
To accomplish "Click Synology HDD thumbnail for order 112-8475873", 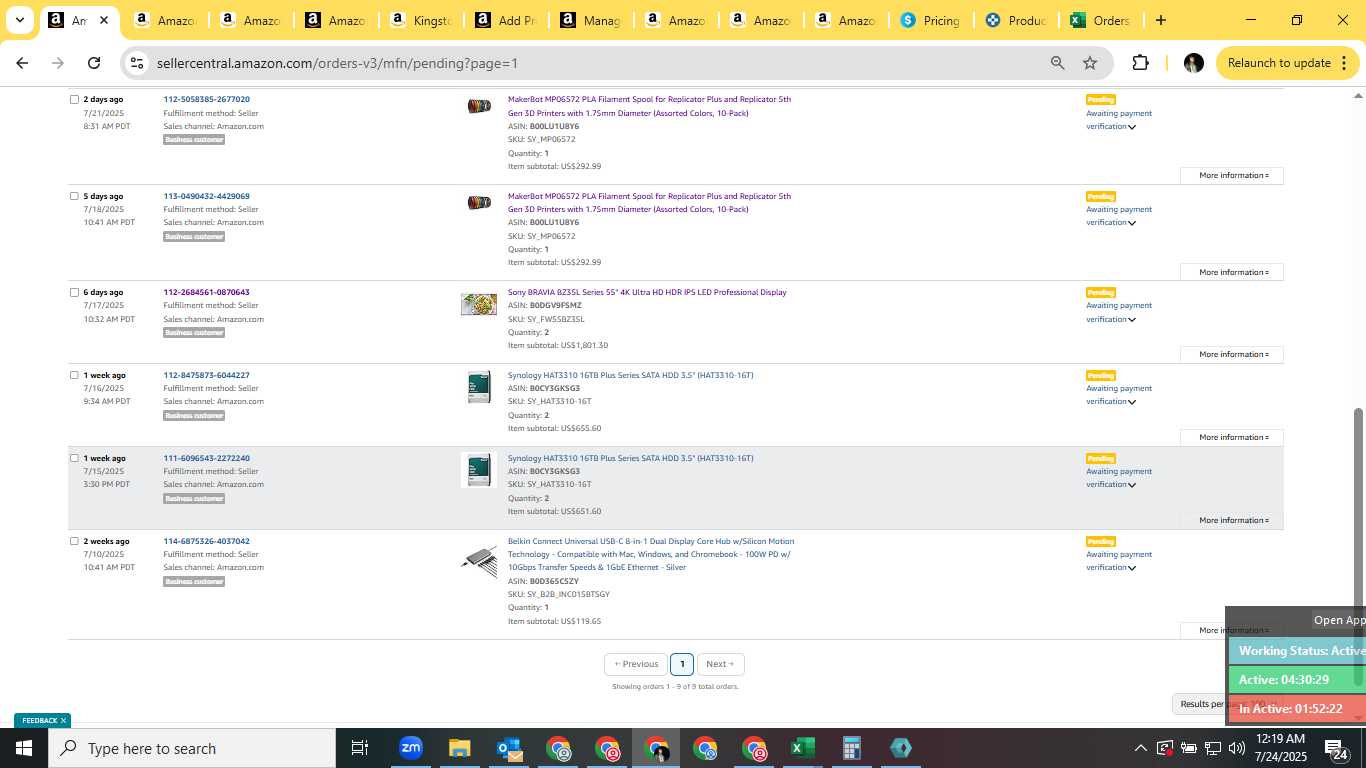I will [479, 387].
